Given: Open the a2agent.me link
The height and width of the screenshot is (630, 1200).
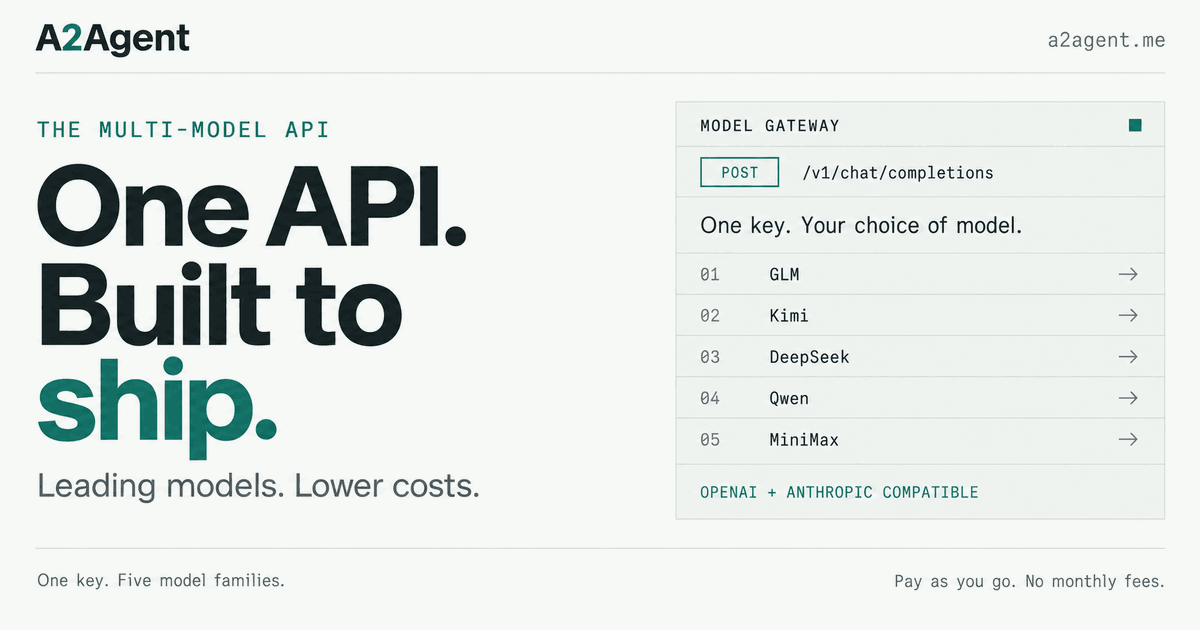Looking at the screenshot, I should tap(1106, 41).
